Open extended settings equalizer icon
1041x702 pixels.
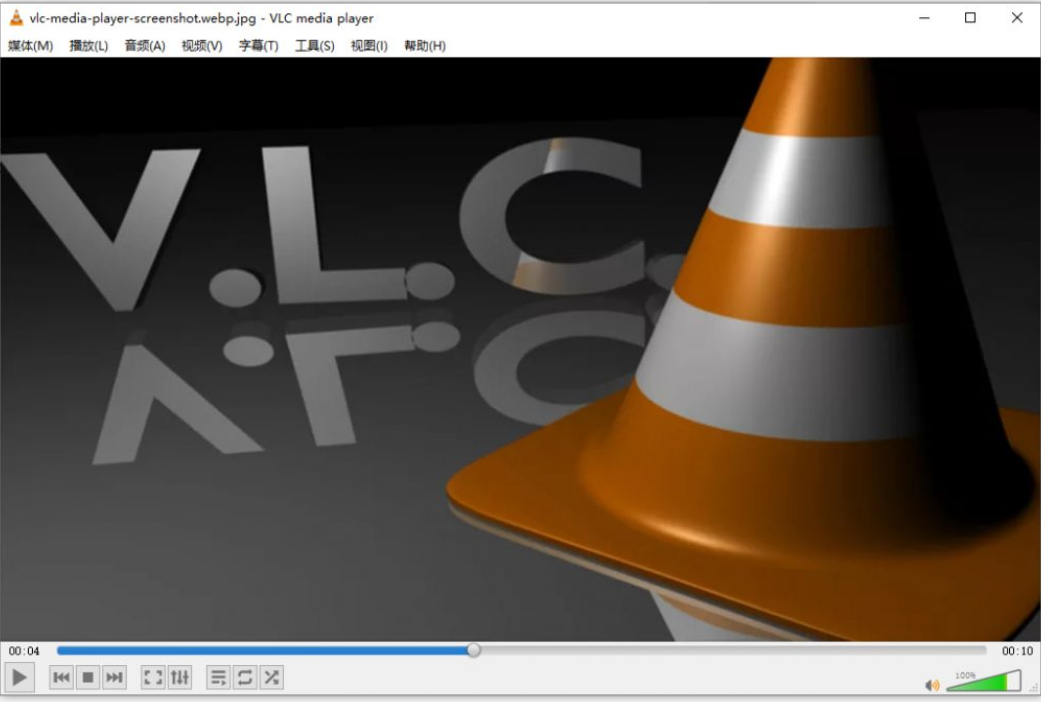(180, 677)
